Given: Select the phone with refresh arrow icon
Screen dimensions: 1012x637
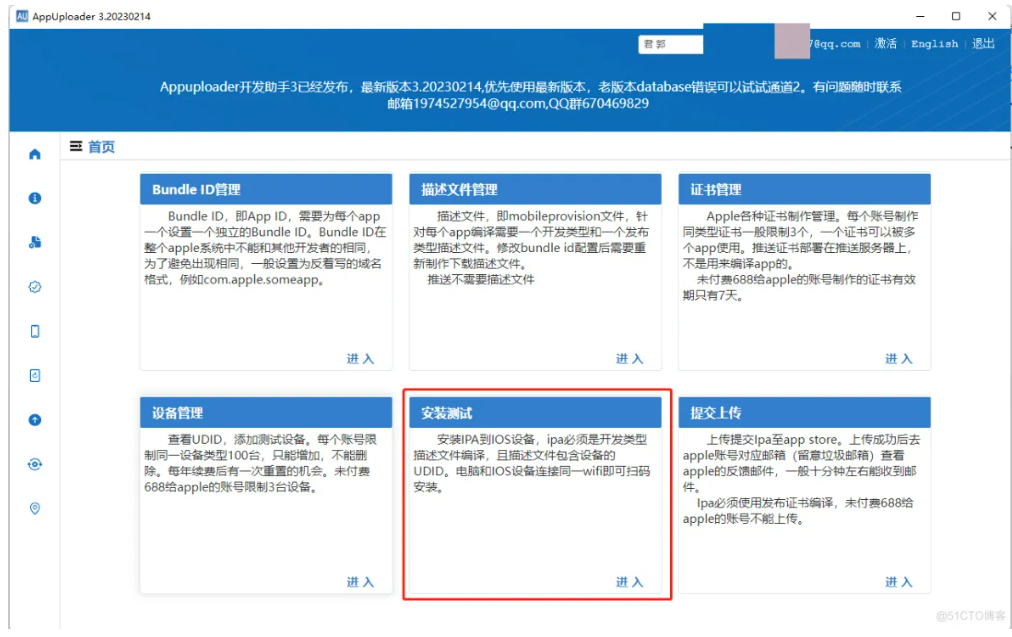Looking at the screenshot, I should coord(35,376).
